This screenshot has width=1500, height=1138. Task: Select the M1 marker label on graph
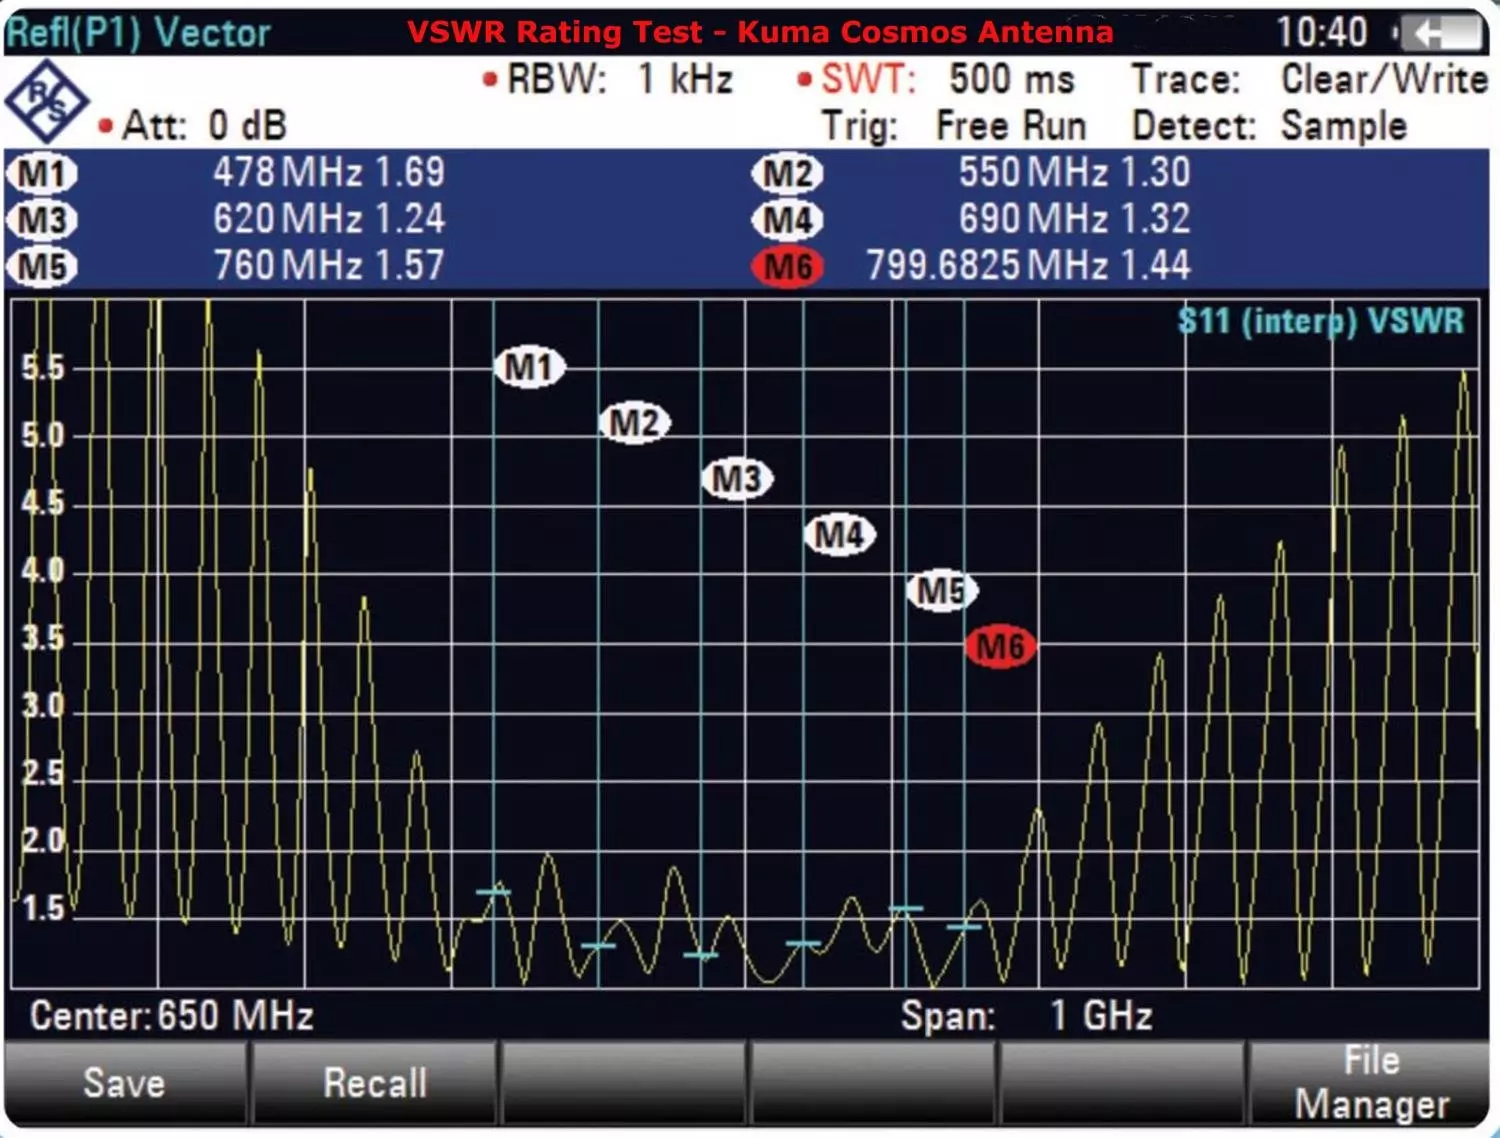530,367
